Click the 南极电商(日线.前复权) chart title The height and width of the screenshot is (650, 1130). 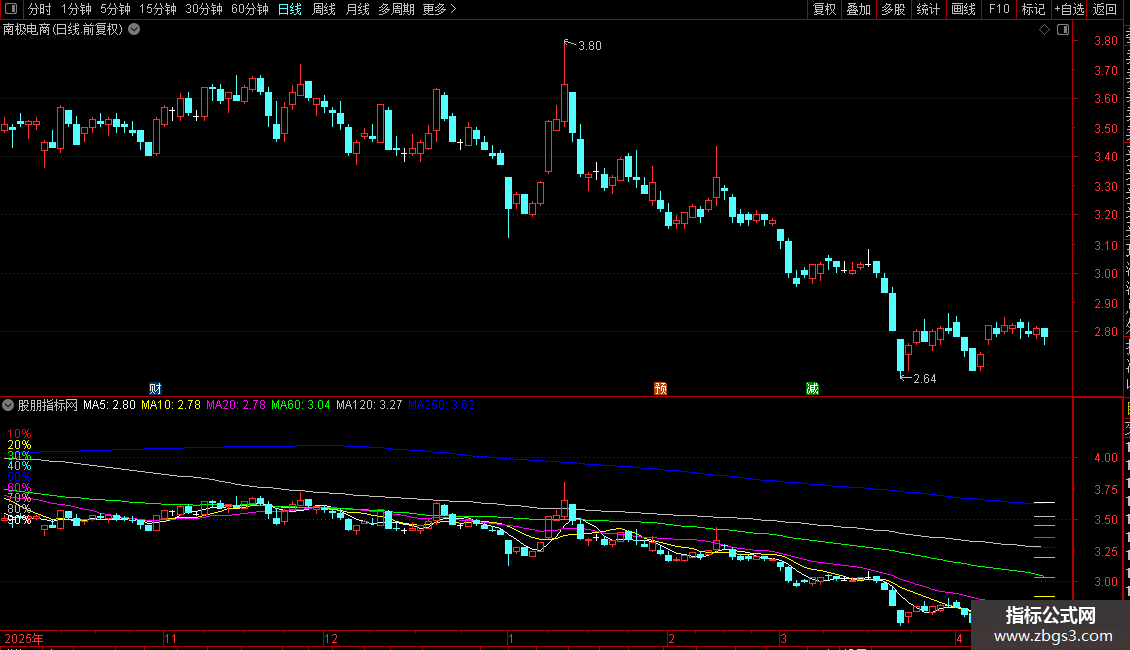tap(63, 30)
